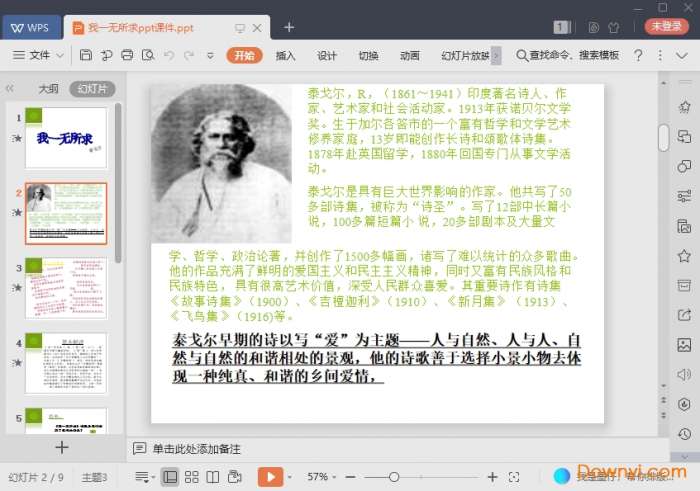The image size is (700, 491).
Task: Open the share/export icon in sidebar
Action: pos(684,315)
